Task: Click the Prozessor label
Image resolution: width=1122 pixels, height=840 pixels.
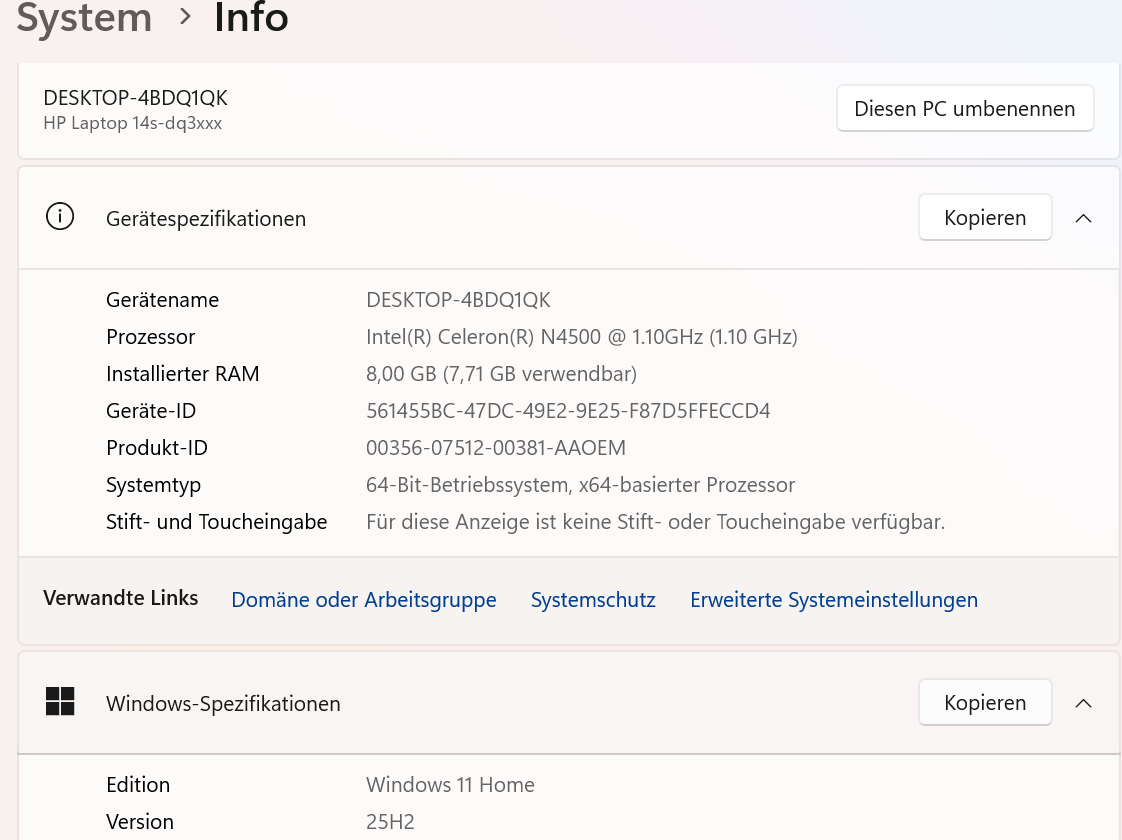Action: click(150, 337)
